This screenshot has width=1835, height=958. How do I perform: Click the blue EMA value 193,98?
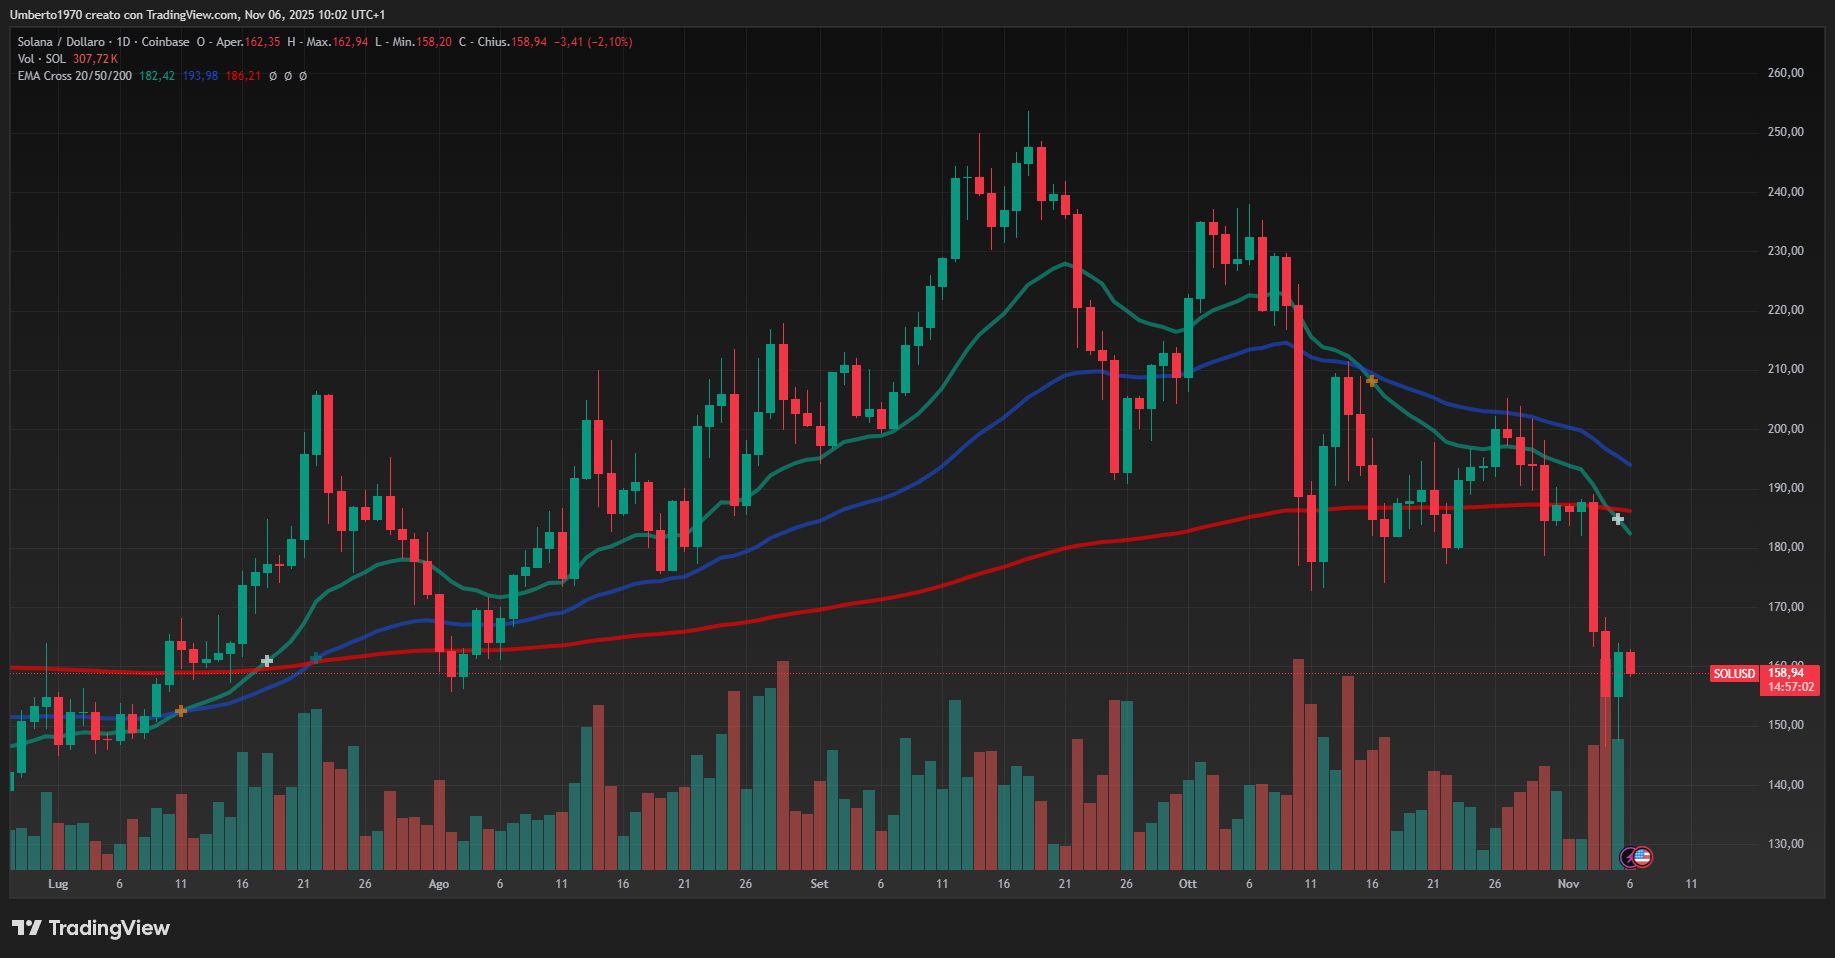point(200,76)
